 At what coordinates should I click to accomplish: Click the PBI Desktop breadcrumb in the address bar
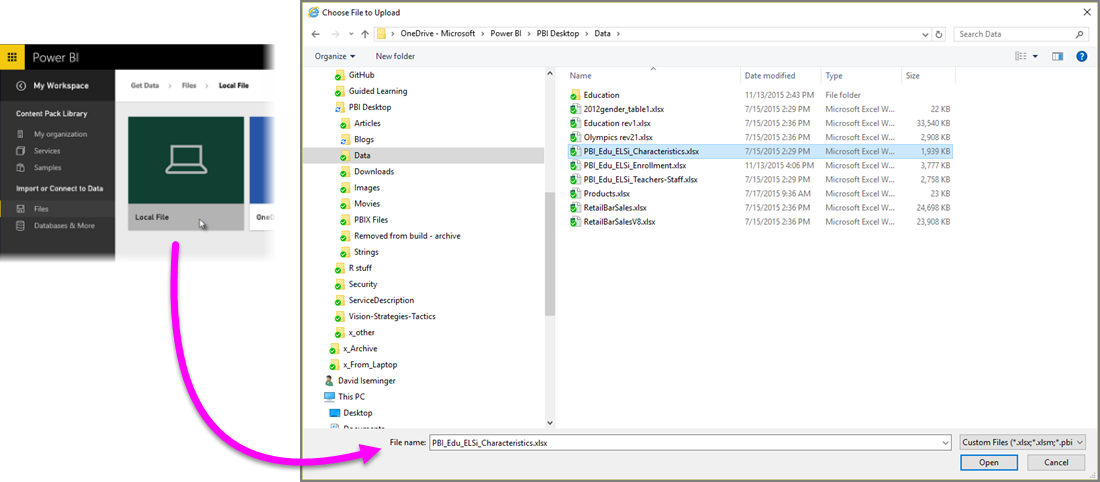pyautogui.click(x=557, y=34)
